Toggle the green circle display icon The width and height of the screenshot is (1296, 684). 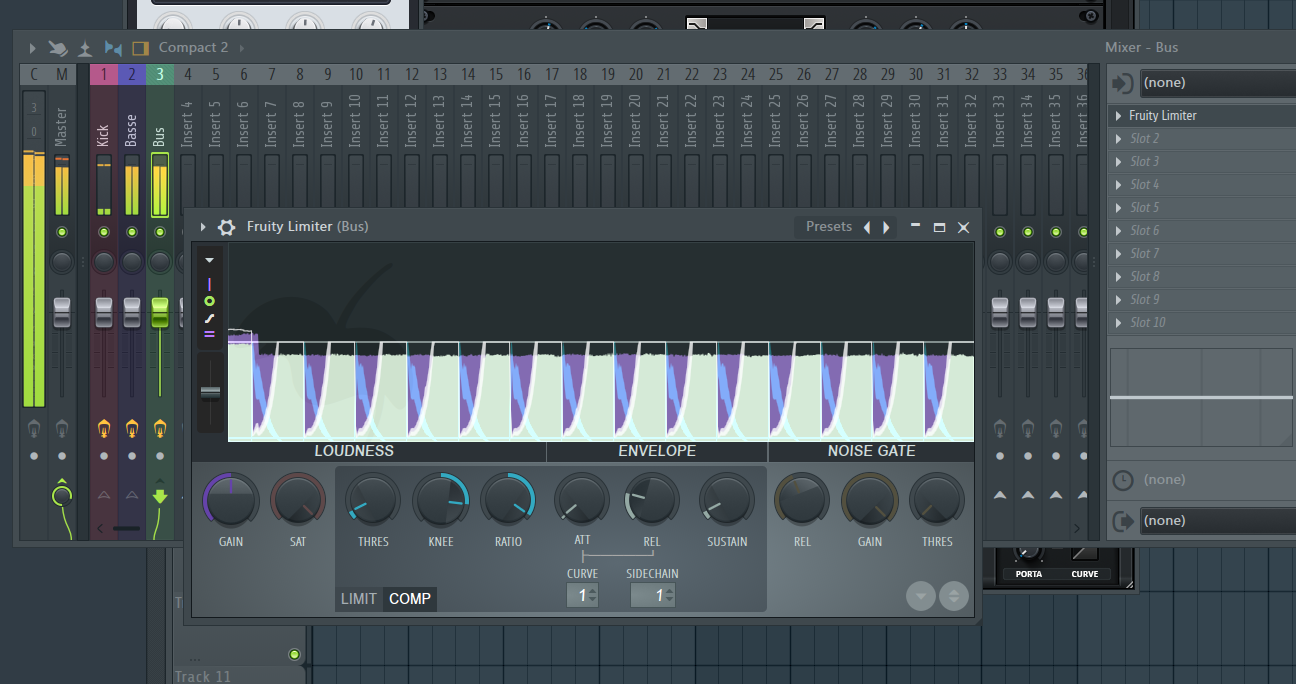210,301
